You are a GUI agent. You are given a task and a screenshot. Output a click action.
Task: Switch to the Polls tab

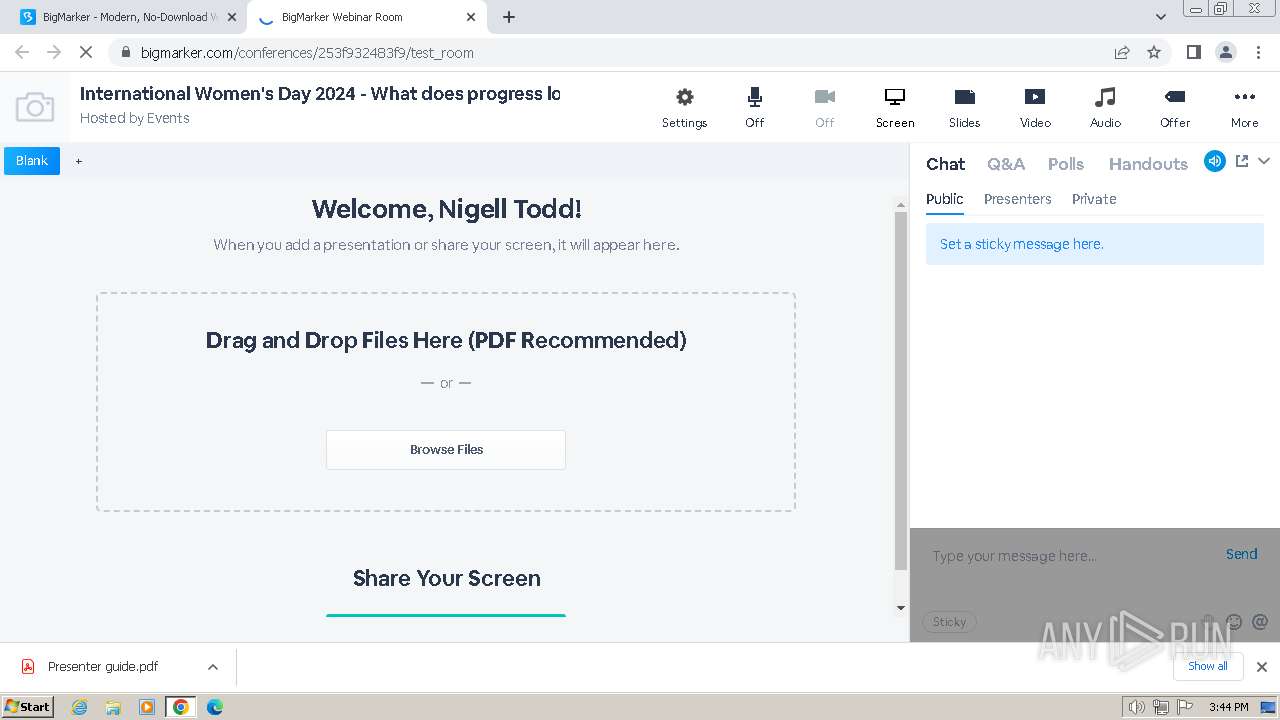coord(1066,164)
